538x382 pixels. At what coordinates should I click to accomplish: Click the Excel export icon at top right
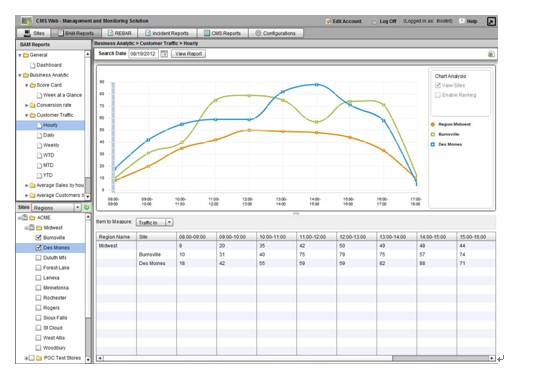[491, 54]
